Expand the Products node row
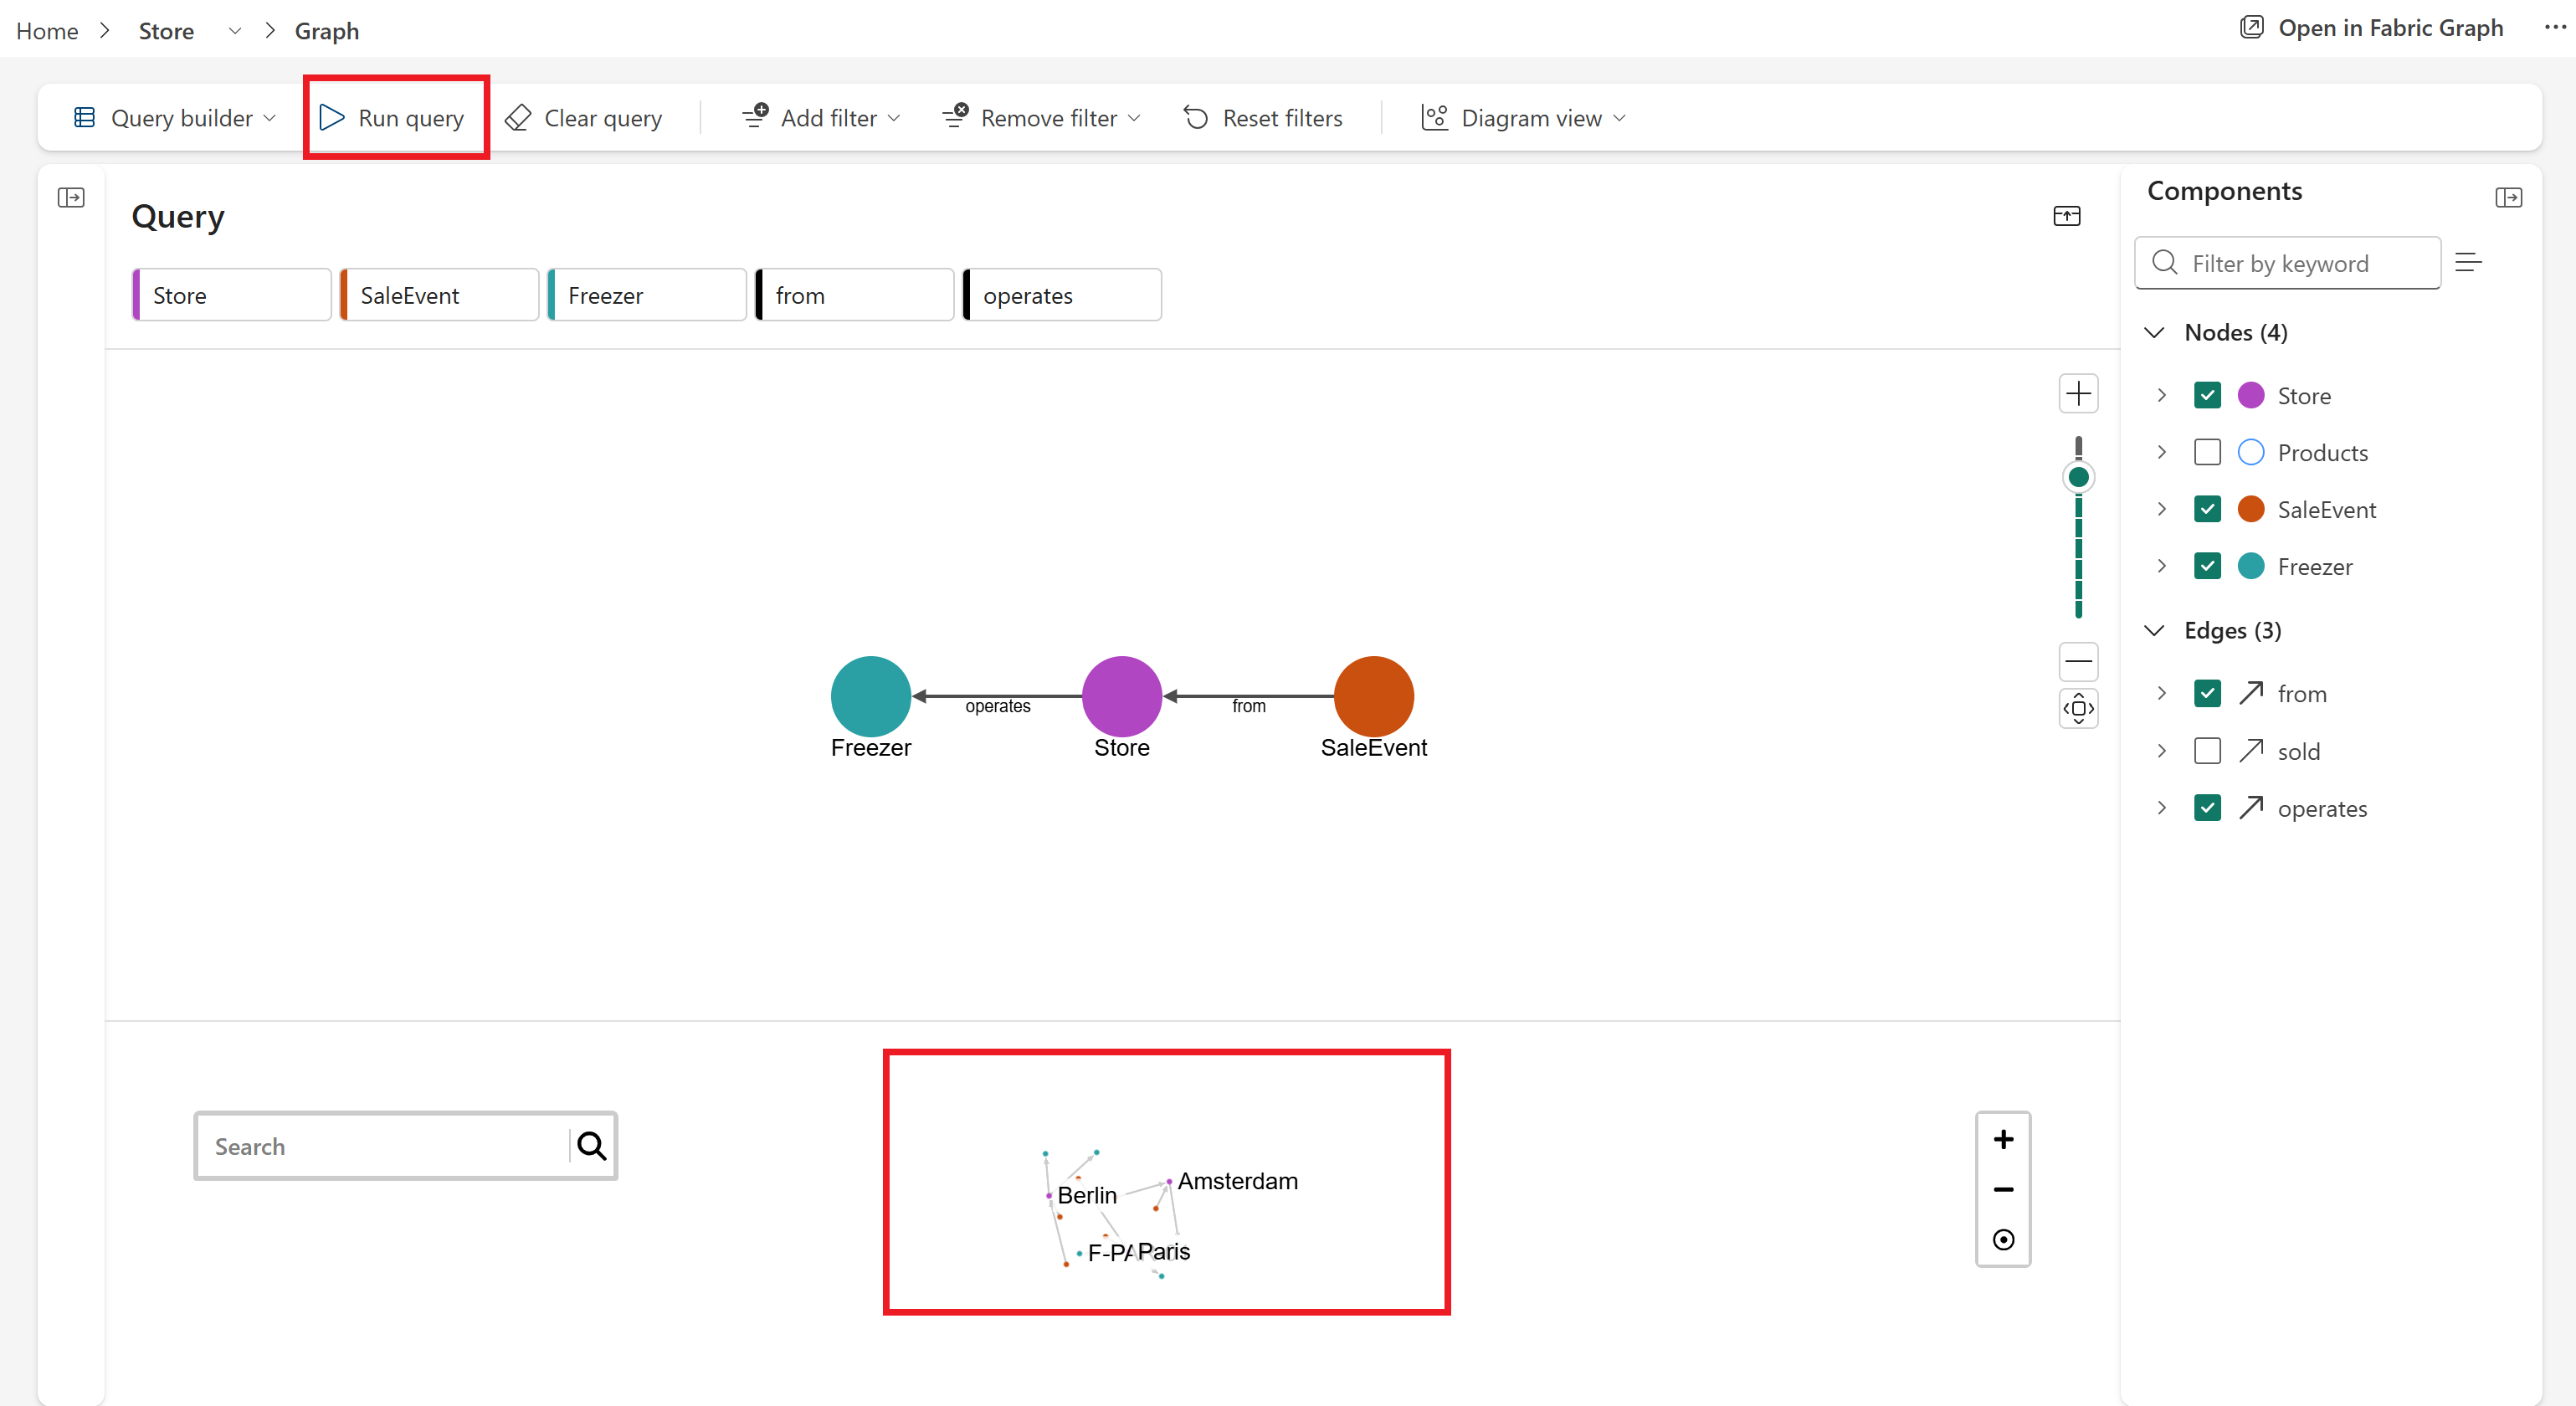2576x1406 pixels. click(x=2161, y=452)
